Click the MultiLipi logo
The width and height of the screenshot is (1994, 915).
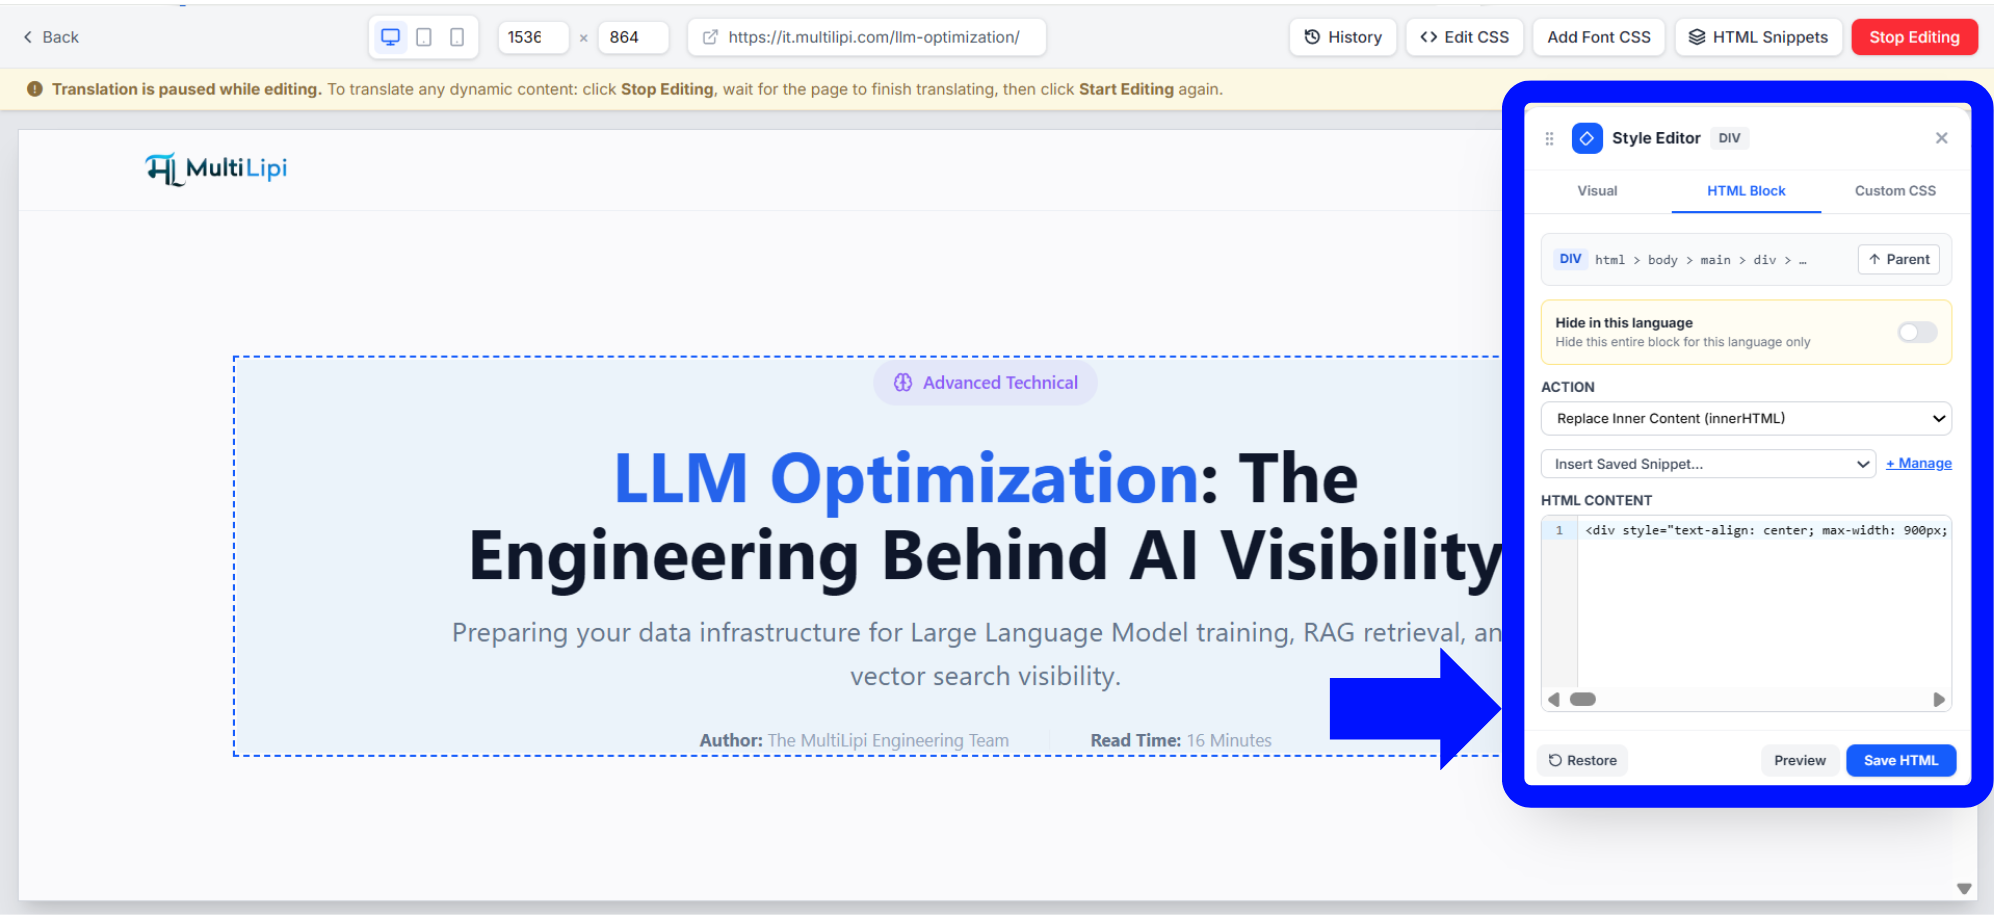(216, 169)
